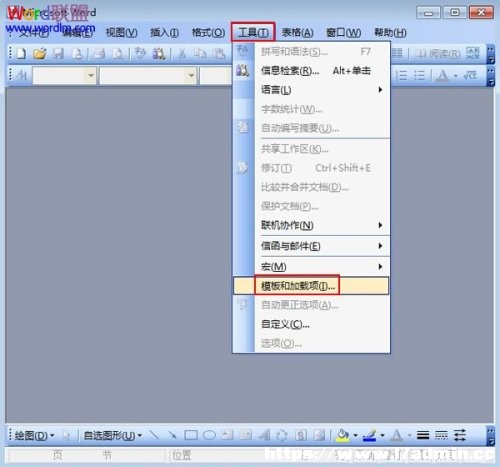
Task: Click into the Font size input box
Action: (216, 75)
